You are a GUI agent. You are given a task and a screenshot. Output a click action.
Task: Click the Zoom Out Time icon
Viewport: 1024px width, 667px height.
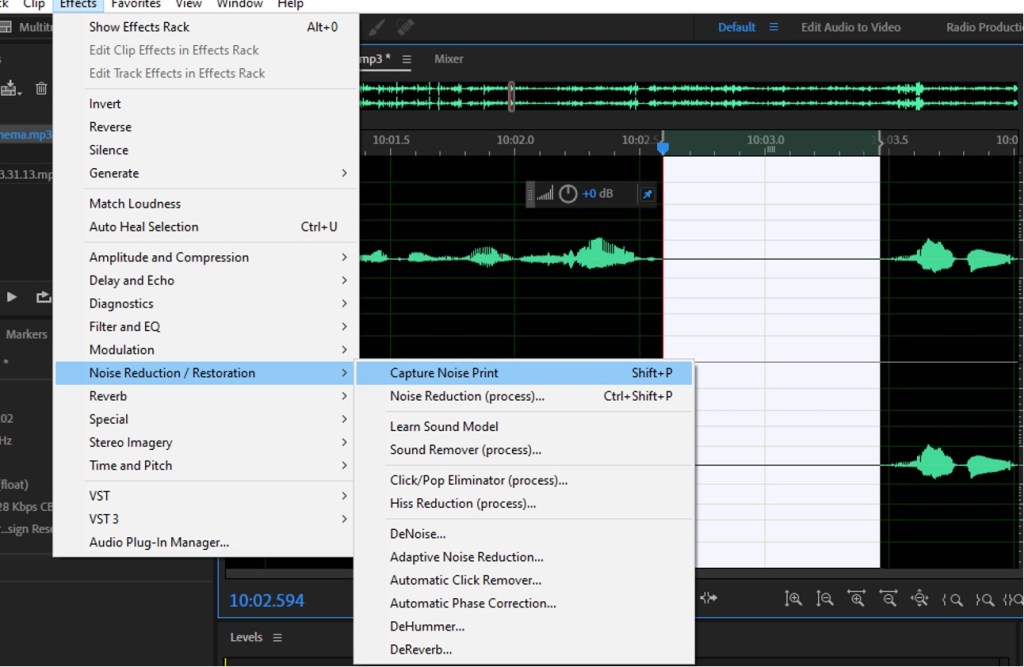[x=889, y=599]
